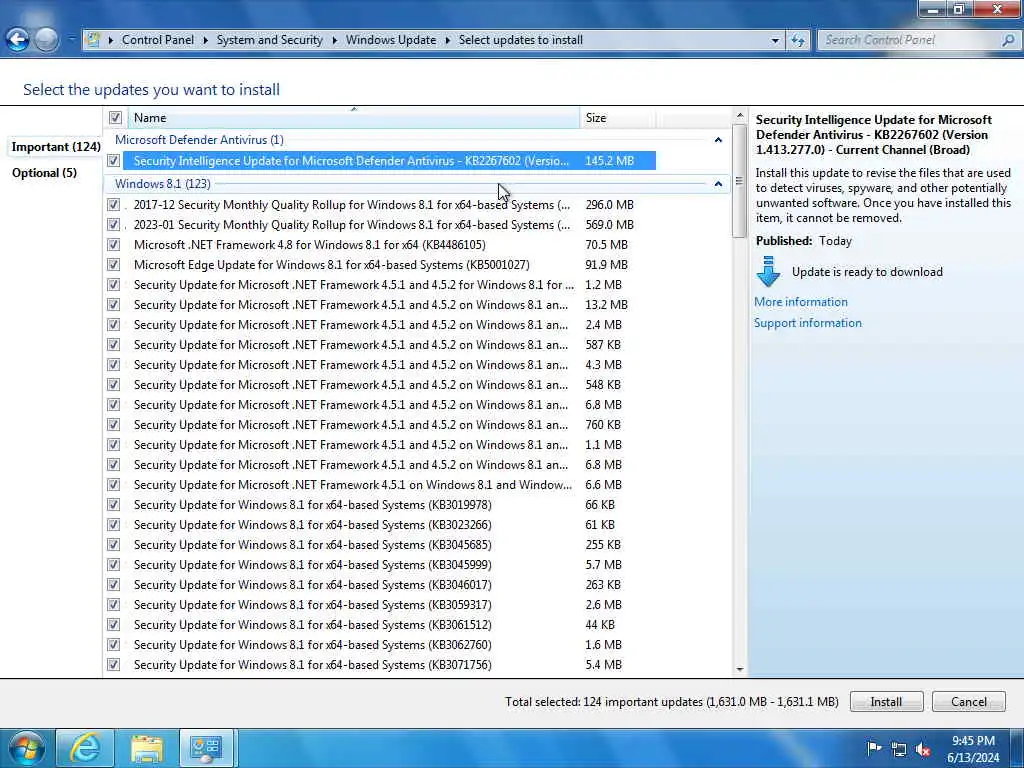The height and width of the screenshot is (768, 1024).
Task: Uncheck the 2017-12 Security Monthly Quality Rollup
Action: click(114, 204)
